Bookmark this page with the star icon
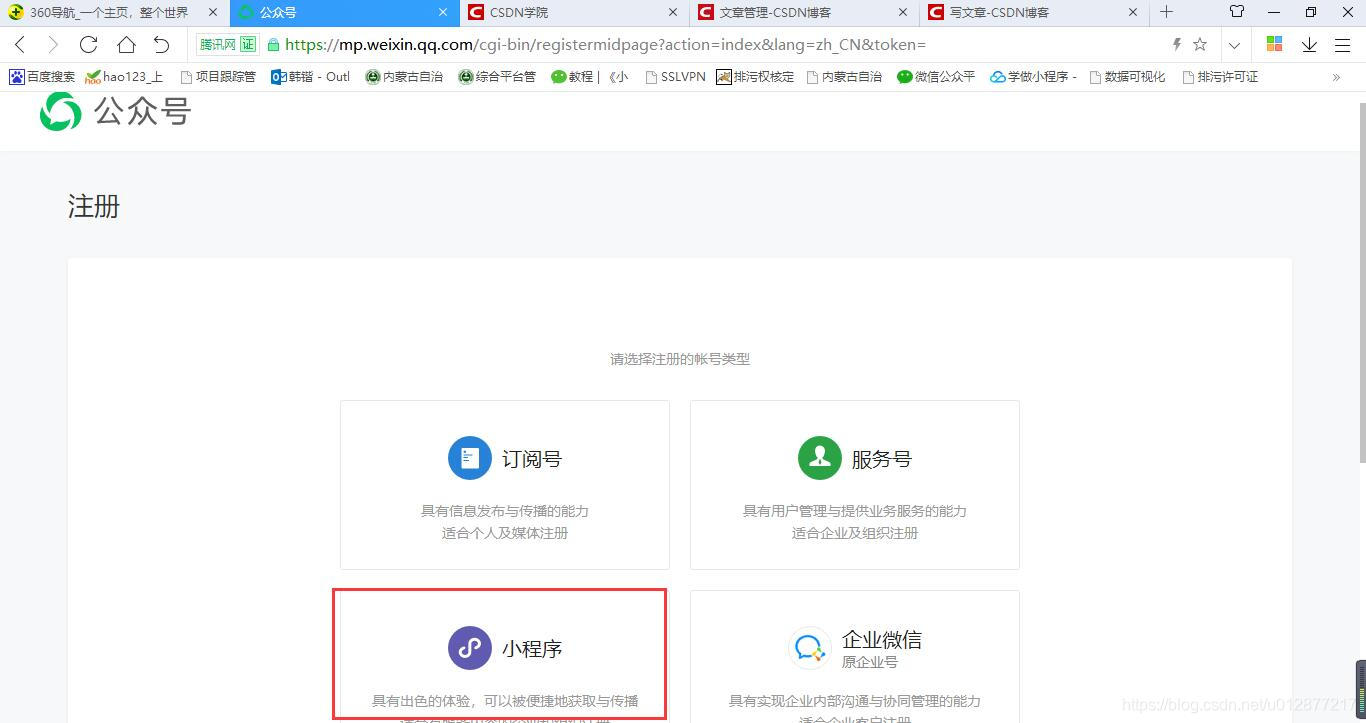This screenshot has width=1366, height=723. 1200,45
